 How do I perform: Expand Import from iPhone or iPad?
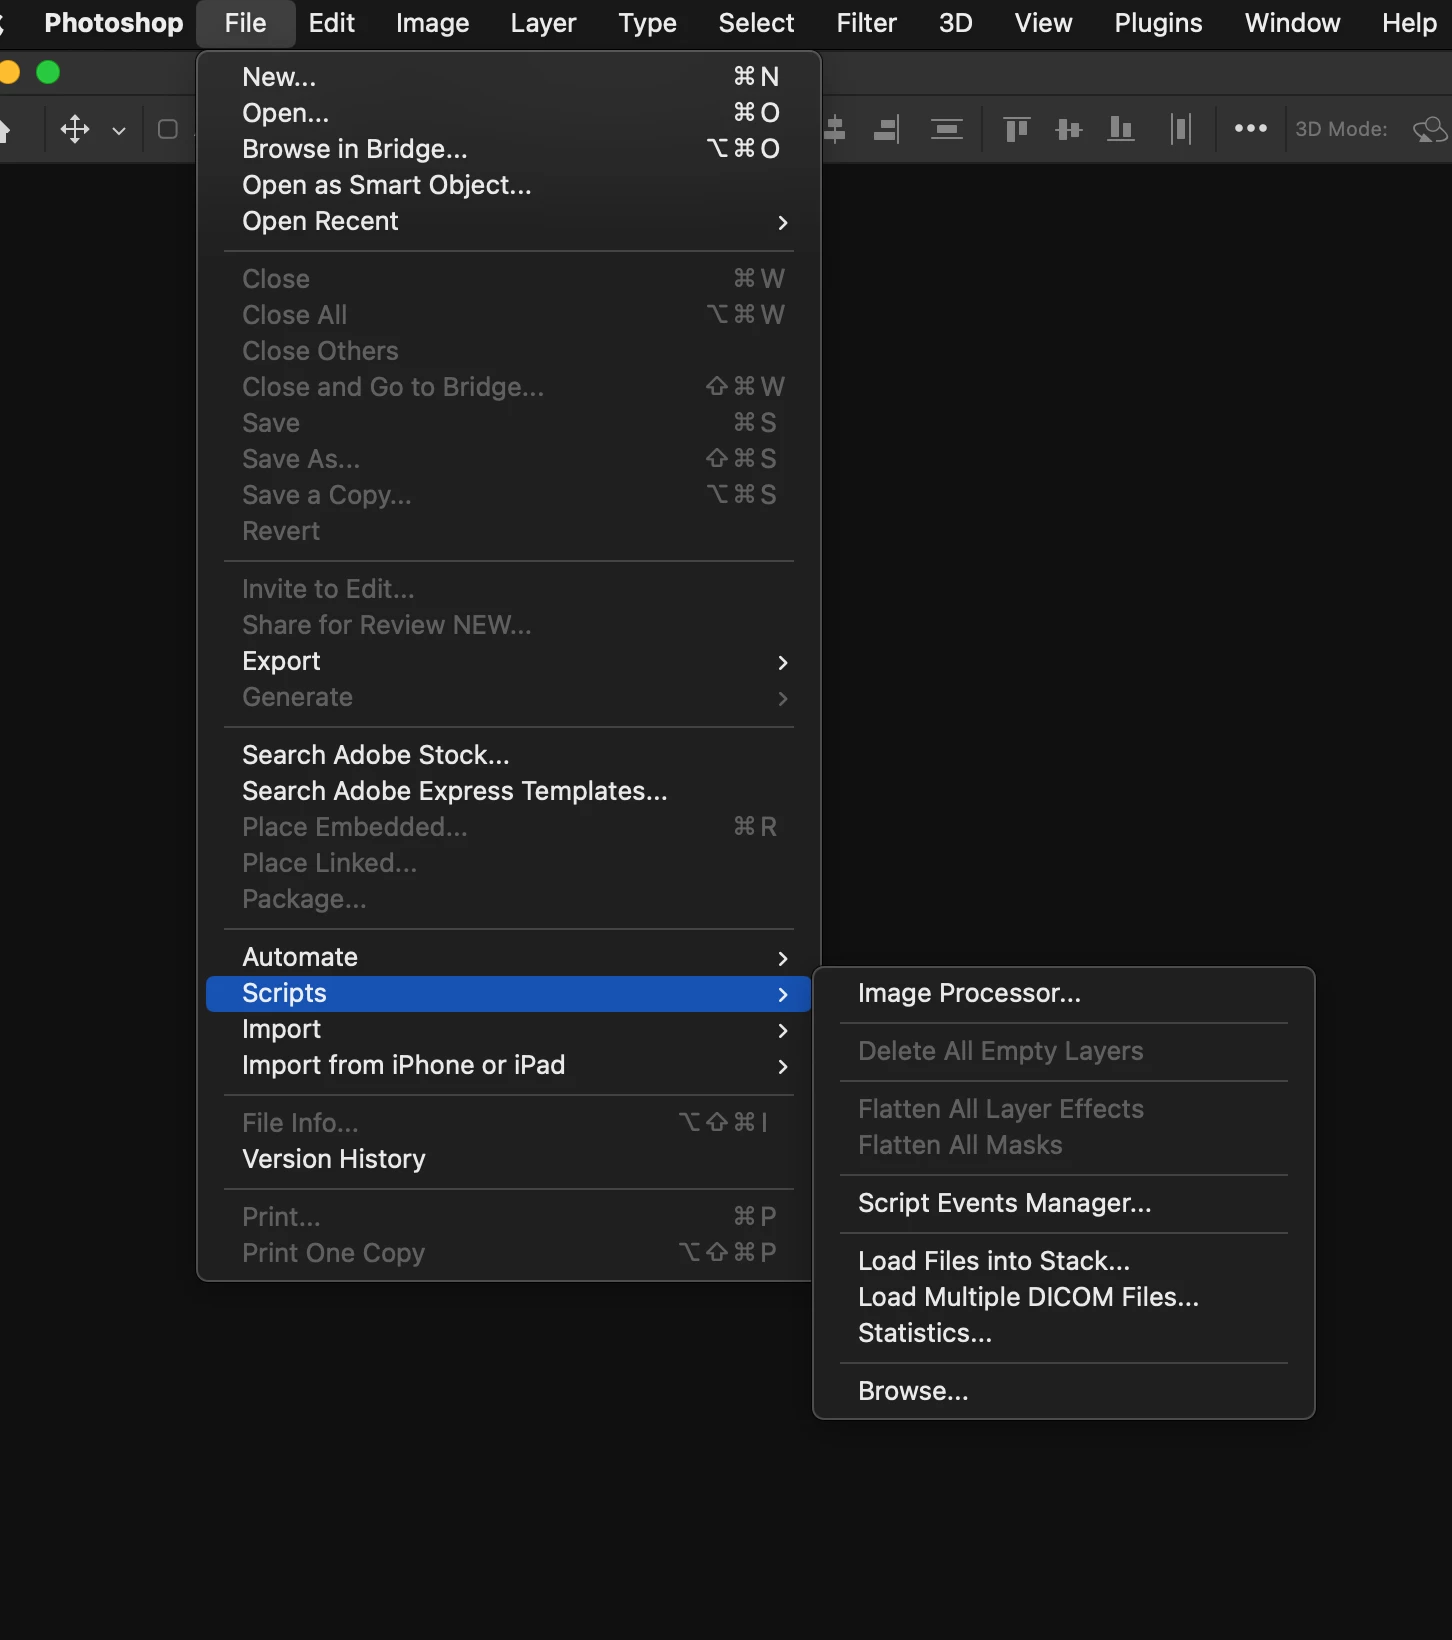pyautogui.click(x=509, y=1065)
